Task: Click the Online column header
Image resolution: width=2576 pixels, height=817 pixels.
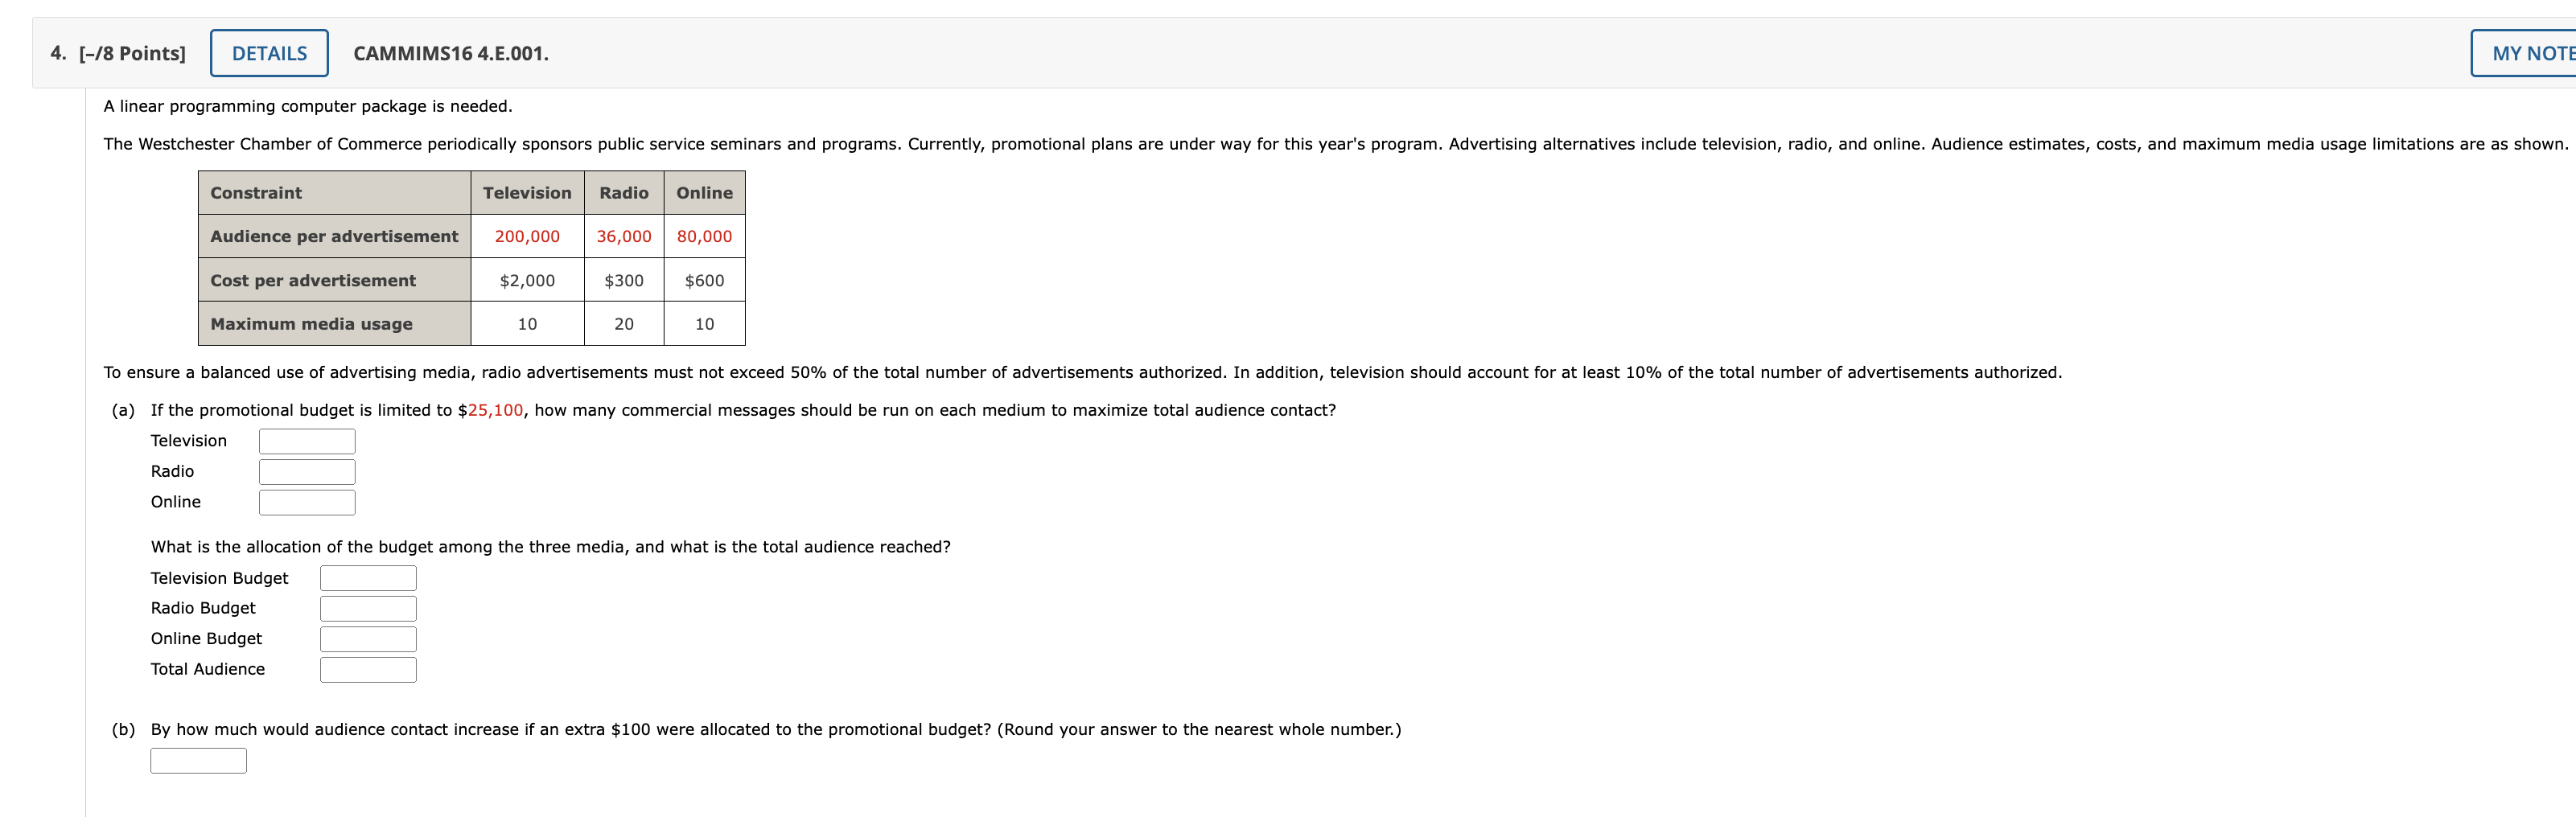Action: (704, 192)
